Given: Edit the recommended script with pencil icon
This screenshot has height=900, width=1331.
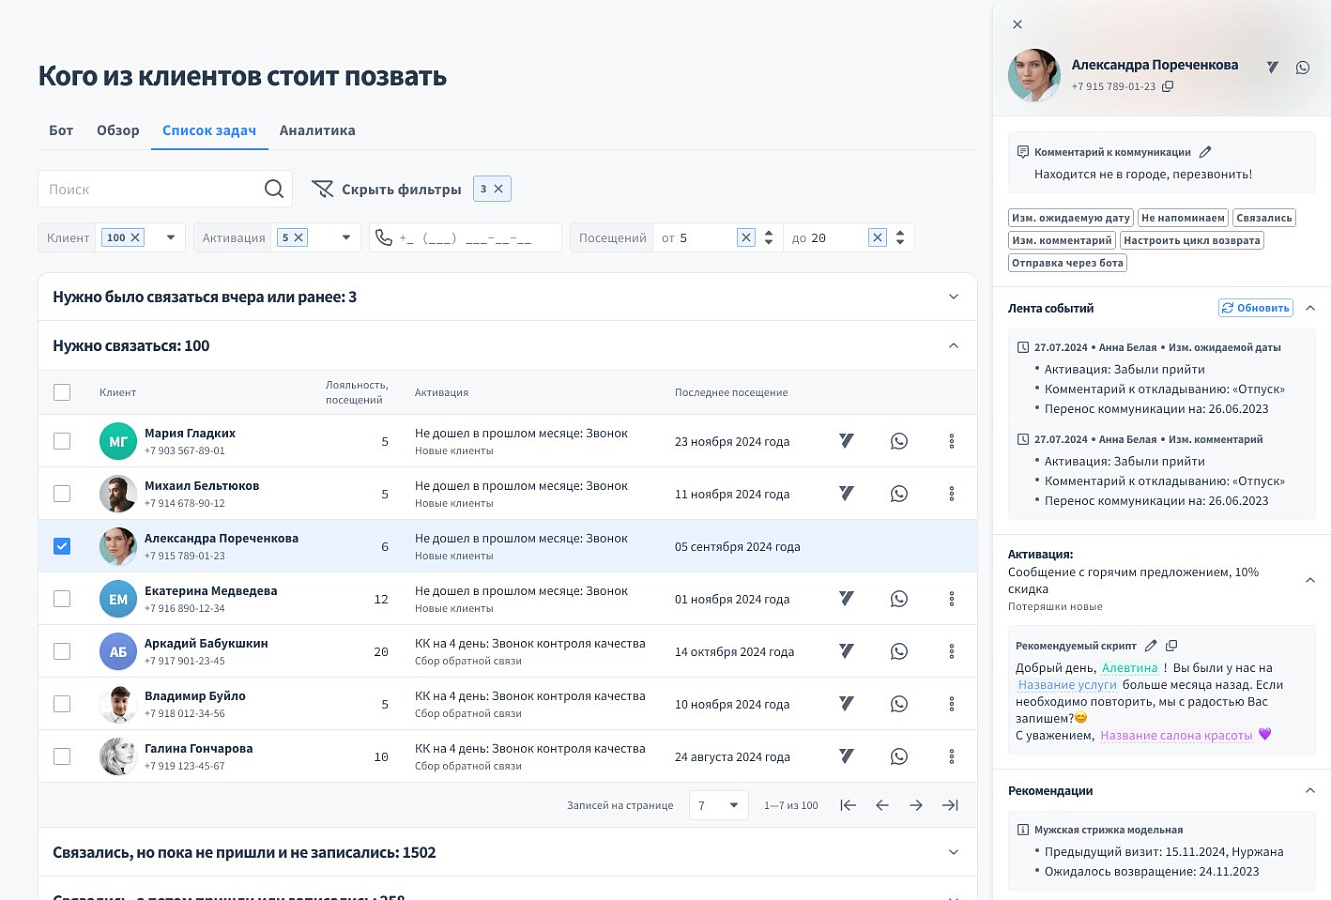Looking at the screenshot, I should click(1150, 646).
